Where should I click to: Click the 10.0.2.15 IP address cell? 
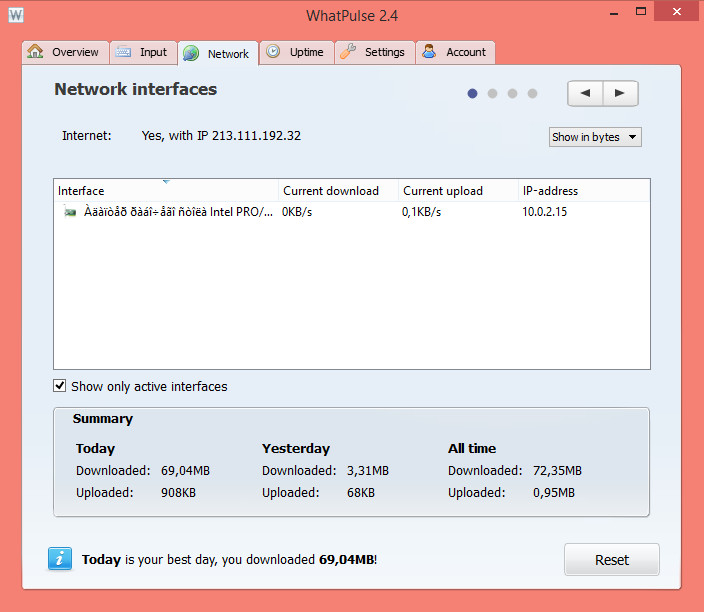(x=545, y=212)
